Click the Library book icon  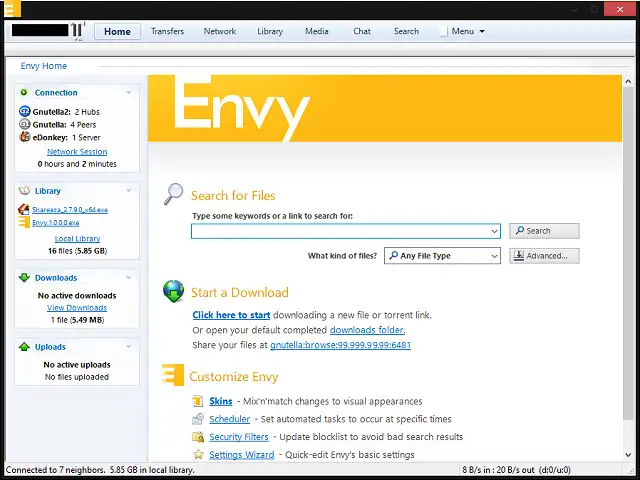[x=24, y=191]
